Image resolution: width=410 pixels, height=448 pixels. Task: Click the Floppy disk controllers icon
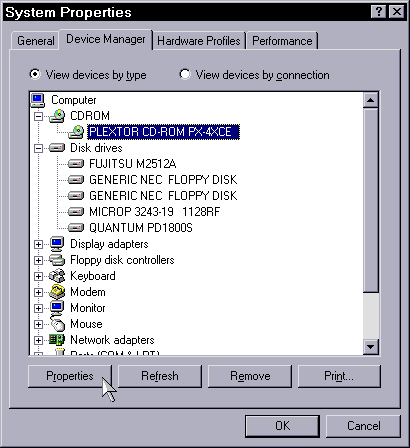pyautogui.click(x=57, y=260)
